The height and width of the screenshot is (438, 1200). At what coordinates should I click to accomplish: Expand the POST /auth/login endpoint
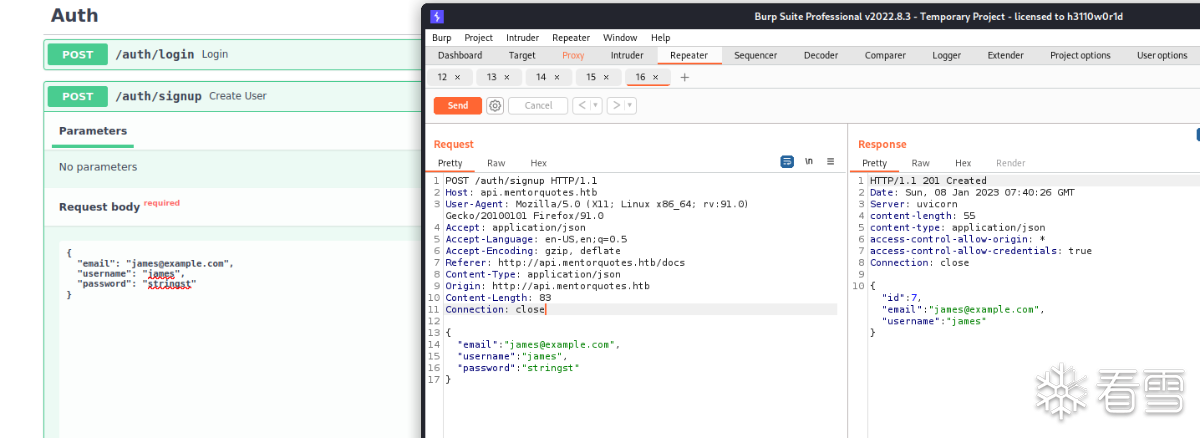coord(234,54)
